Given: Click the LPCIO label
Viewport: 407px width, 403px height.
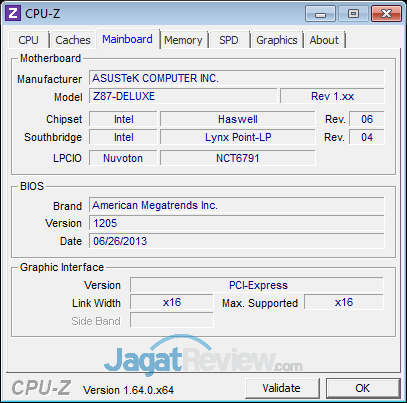Looking at the screenshot, I should [x=67, y=158].
